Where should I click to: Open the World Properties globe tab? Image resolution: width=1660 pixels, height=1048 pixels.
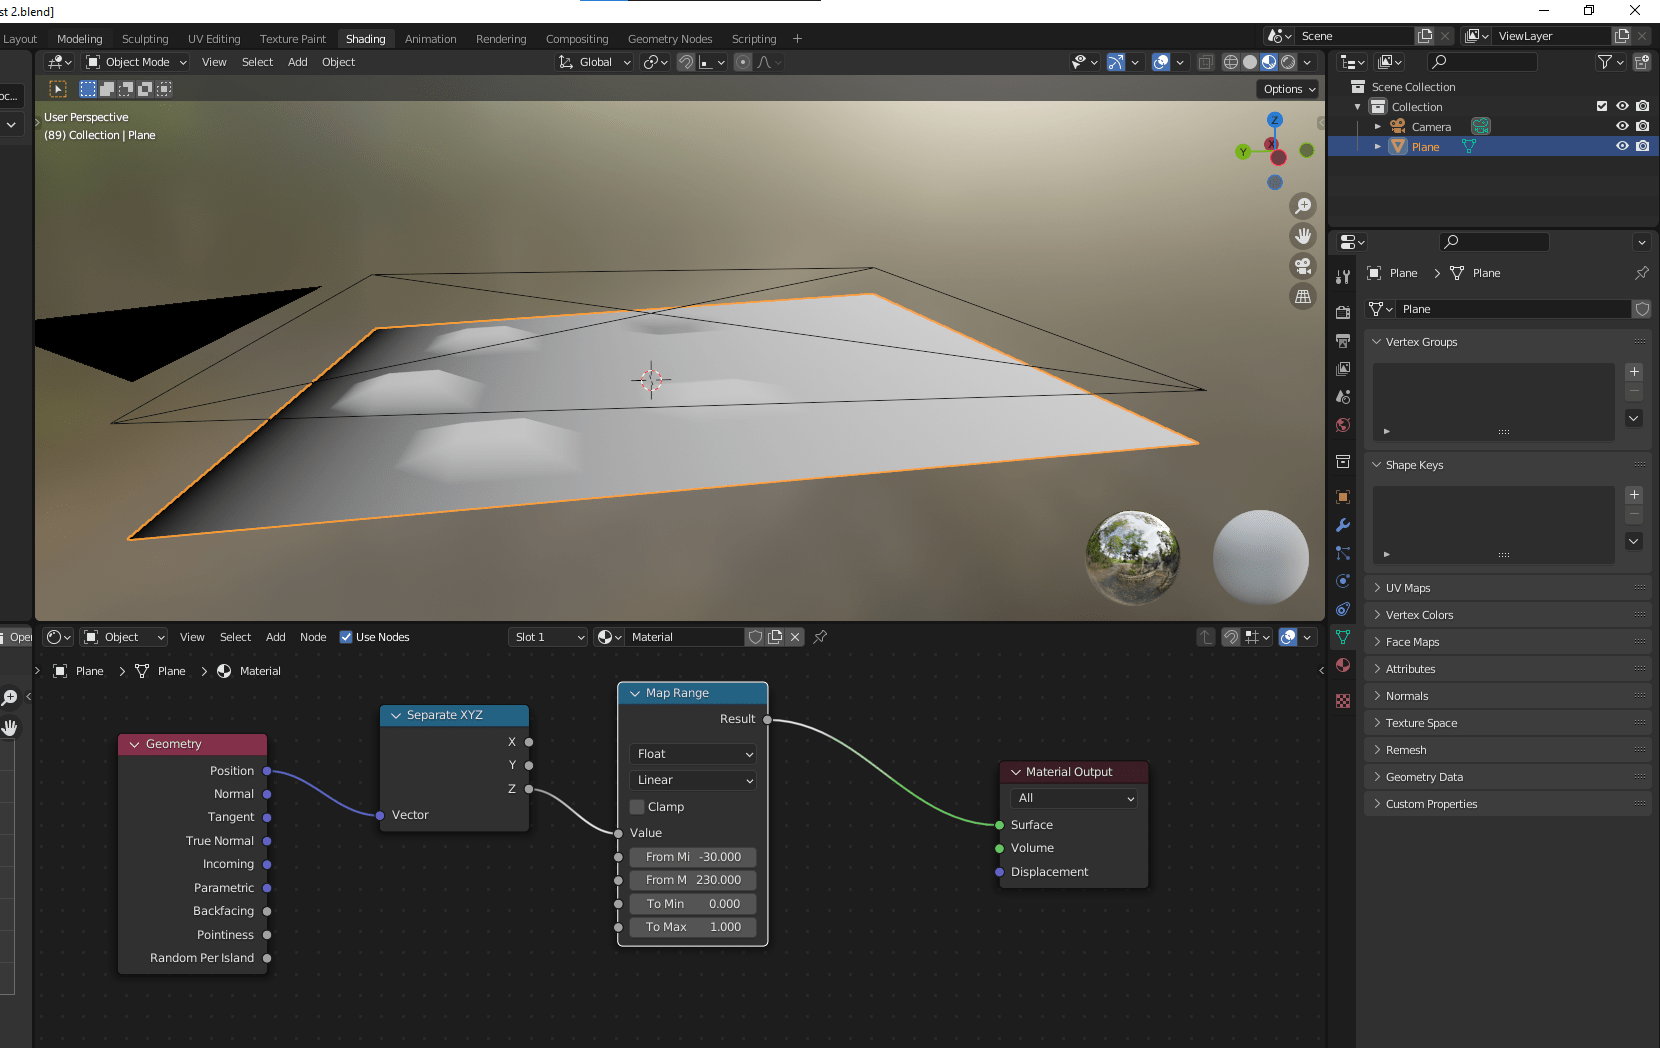point(1343,424)
